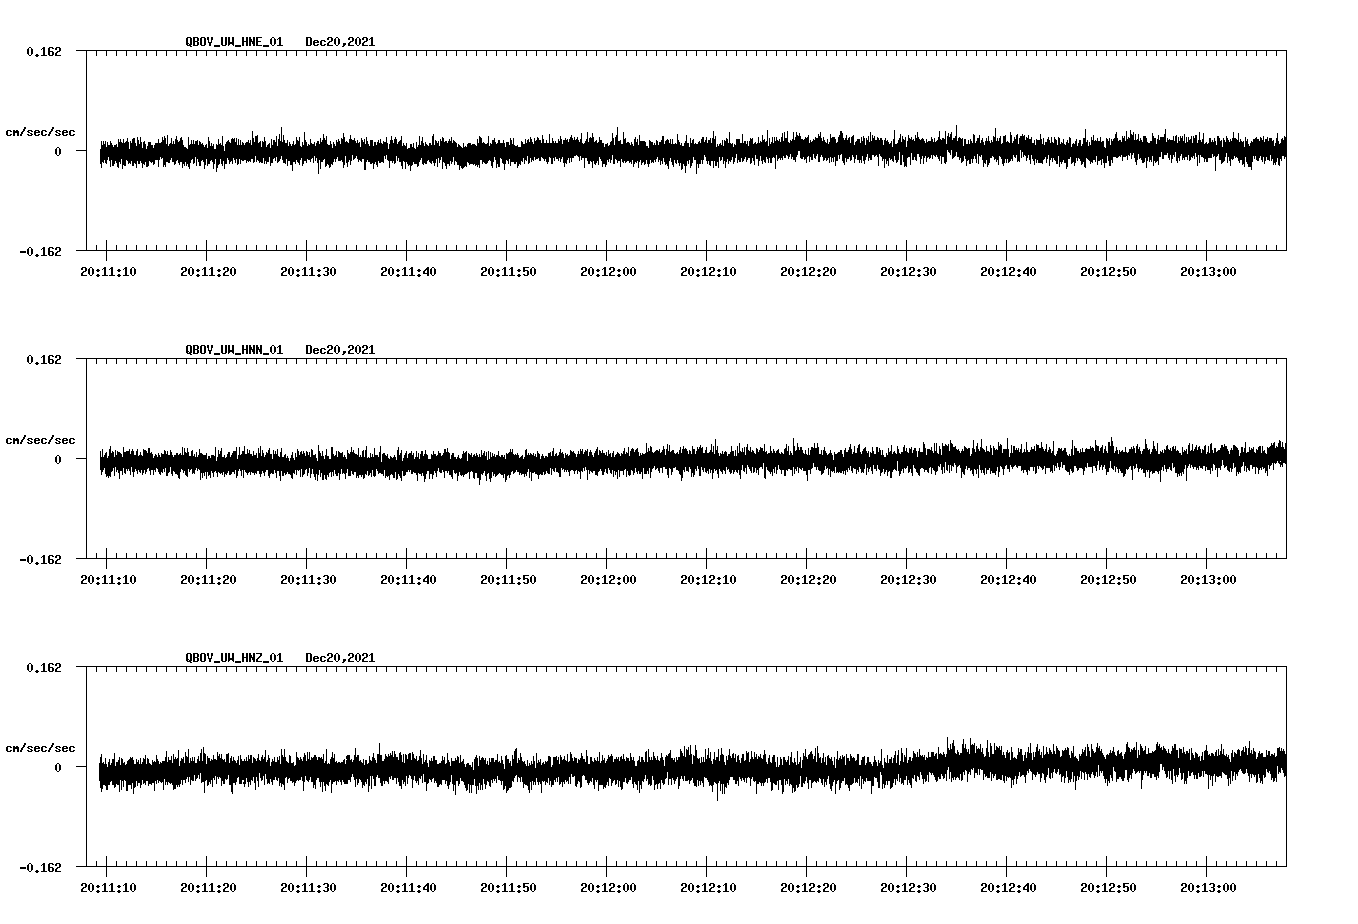
Task: Click the Dec20,2021 date above HNZ plot
Action: pos(340,658)
